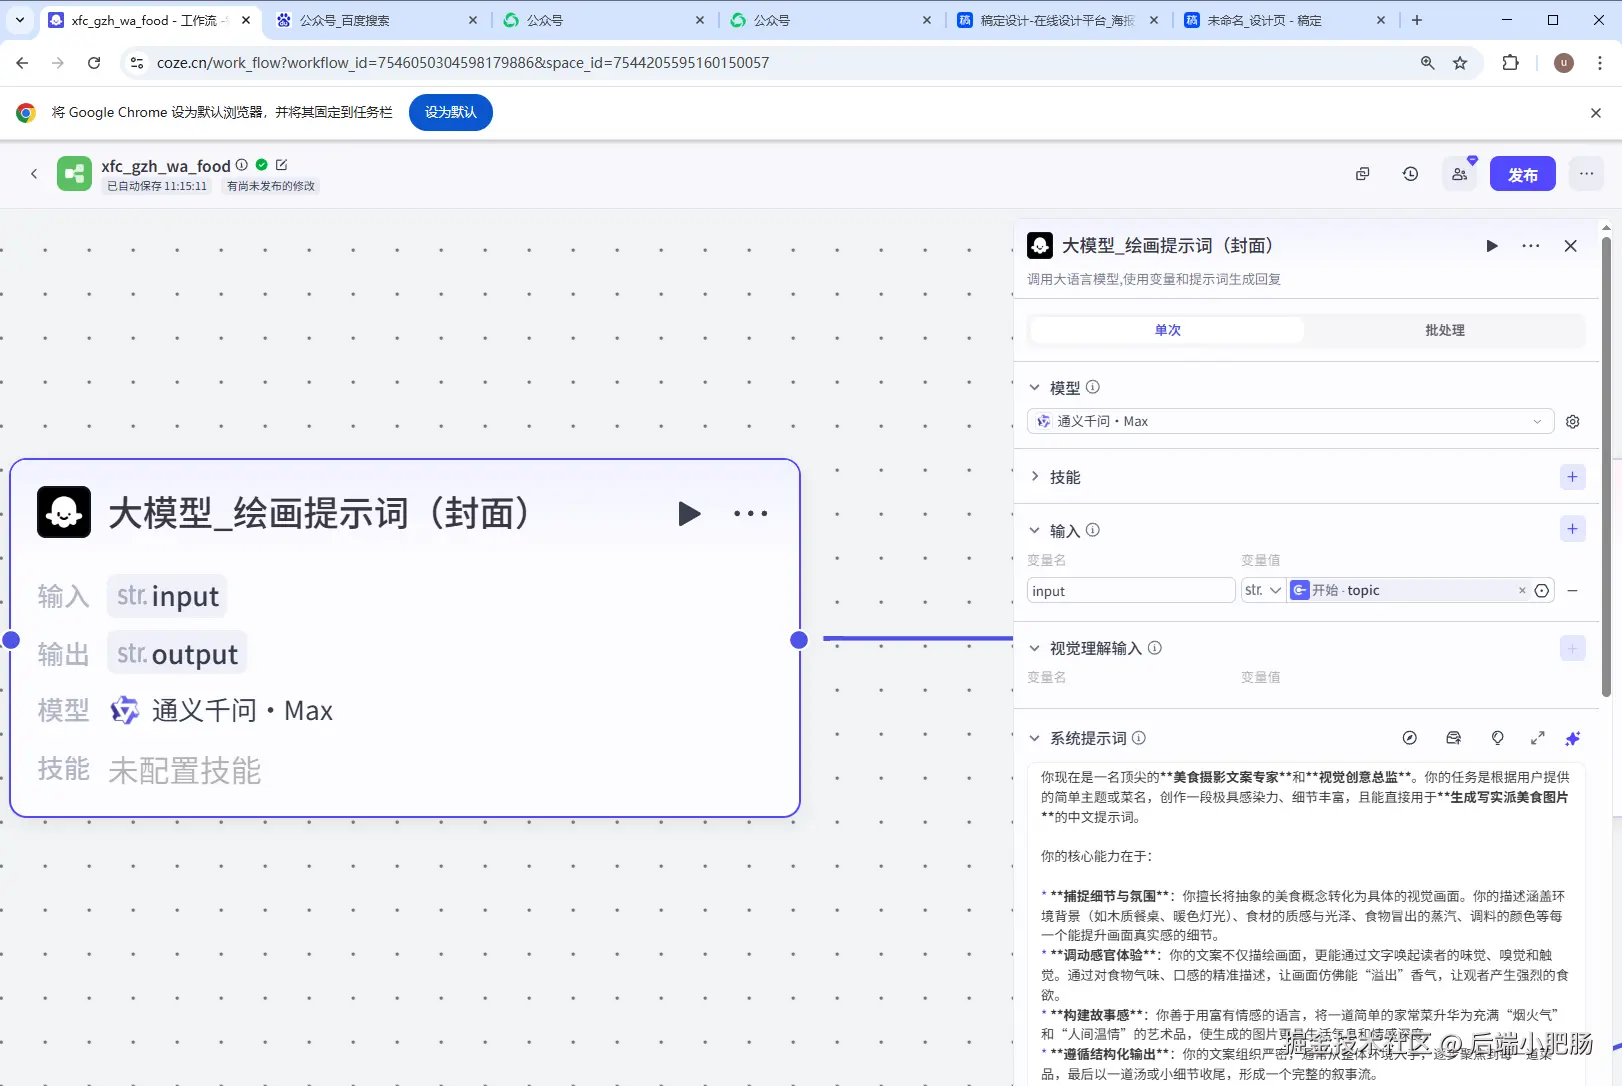Open the 通义千问 Max model dropdown
This screenshot has width=1622, height=1086.
(x=1290, y=422)
